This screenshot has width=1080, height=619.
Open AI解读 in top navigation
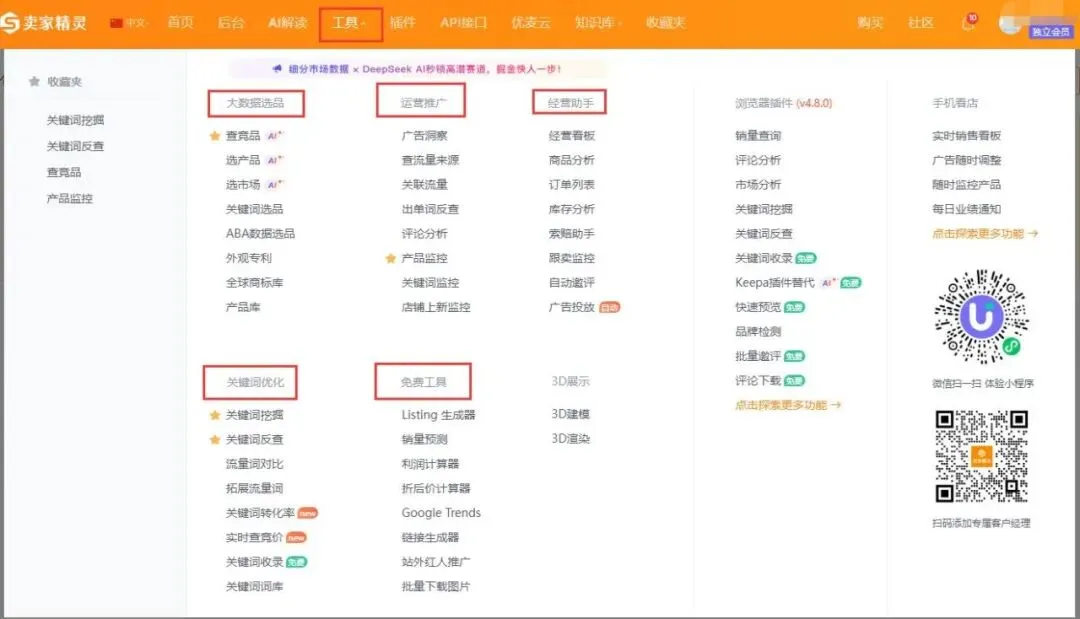click(287, 23)
